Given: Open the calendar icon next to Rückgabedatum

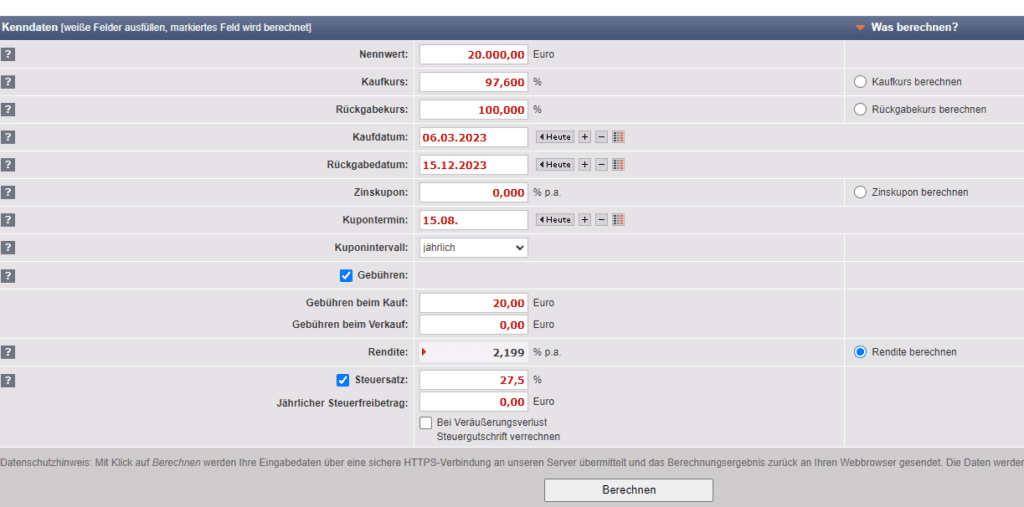Looking at the screenshot, I should [618, 164].
